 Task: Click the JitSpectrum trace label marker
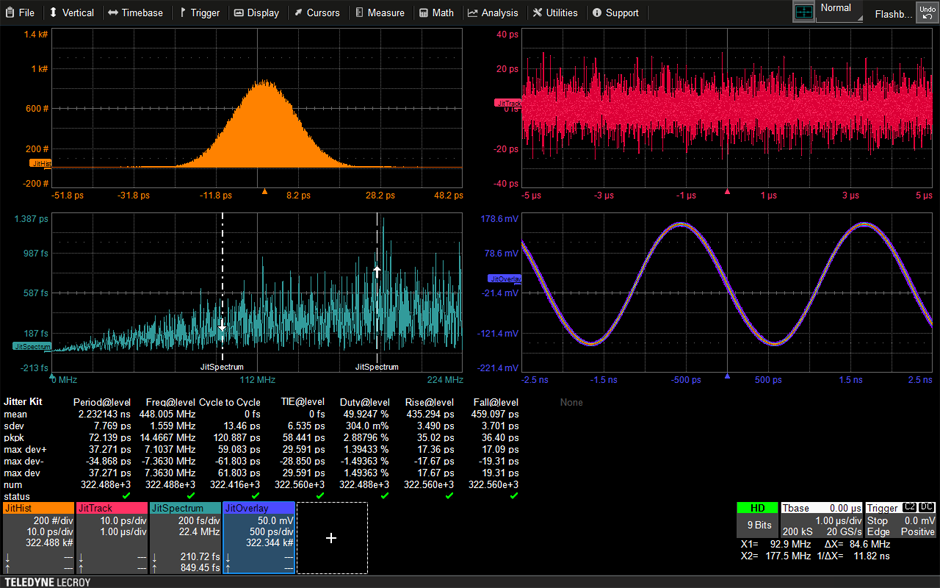click(x=32, y=346)
